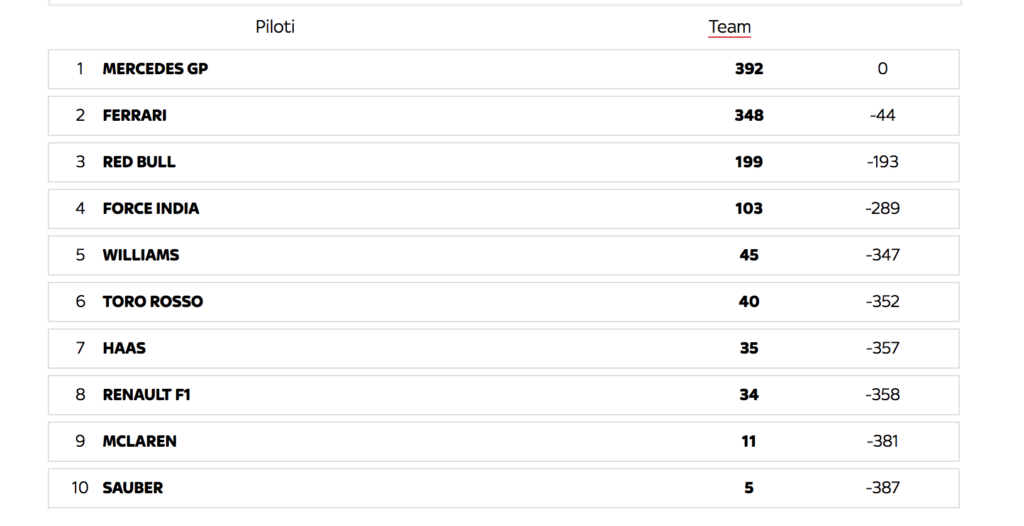Open the Sauber team entry

[x=504, y=487]
